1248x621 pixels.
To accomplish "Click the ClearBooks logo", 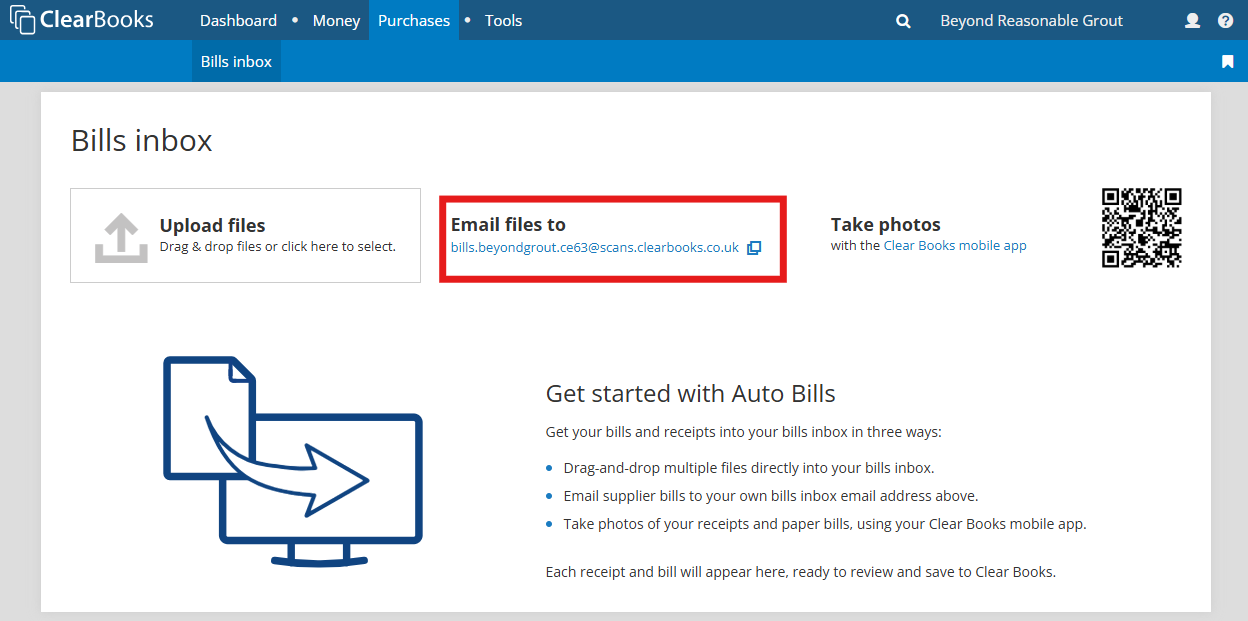I will tap(81, 20).
